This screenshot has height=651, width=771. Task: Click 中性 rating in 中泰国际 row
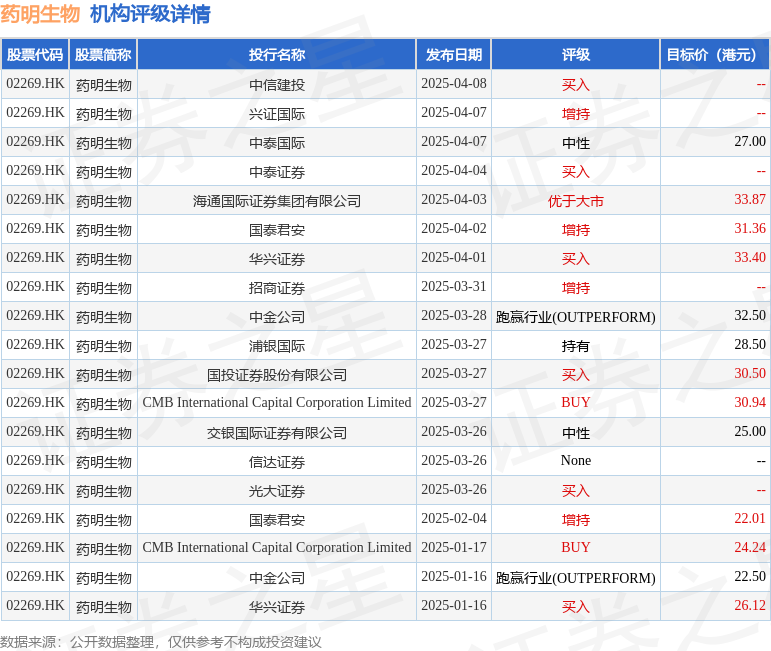pyautogui.click(x=576, y=143)
